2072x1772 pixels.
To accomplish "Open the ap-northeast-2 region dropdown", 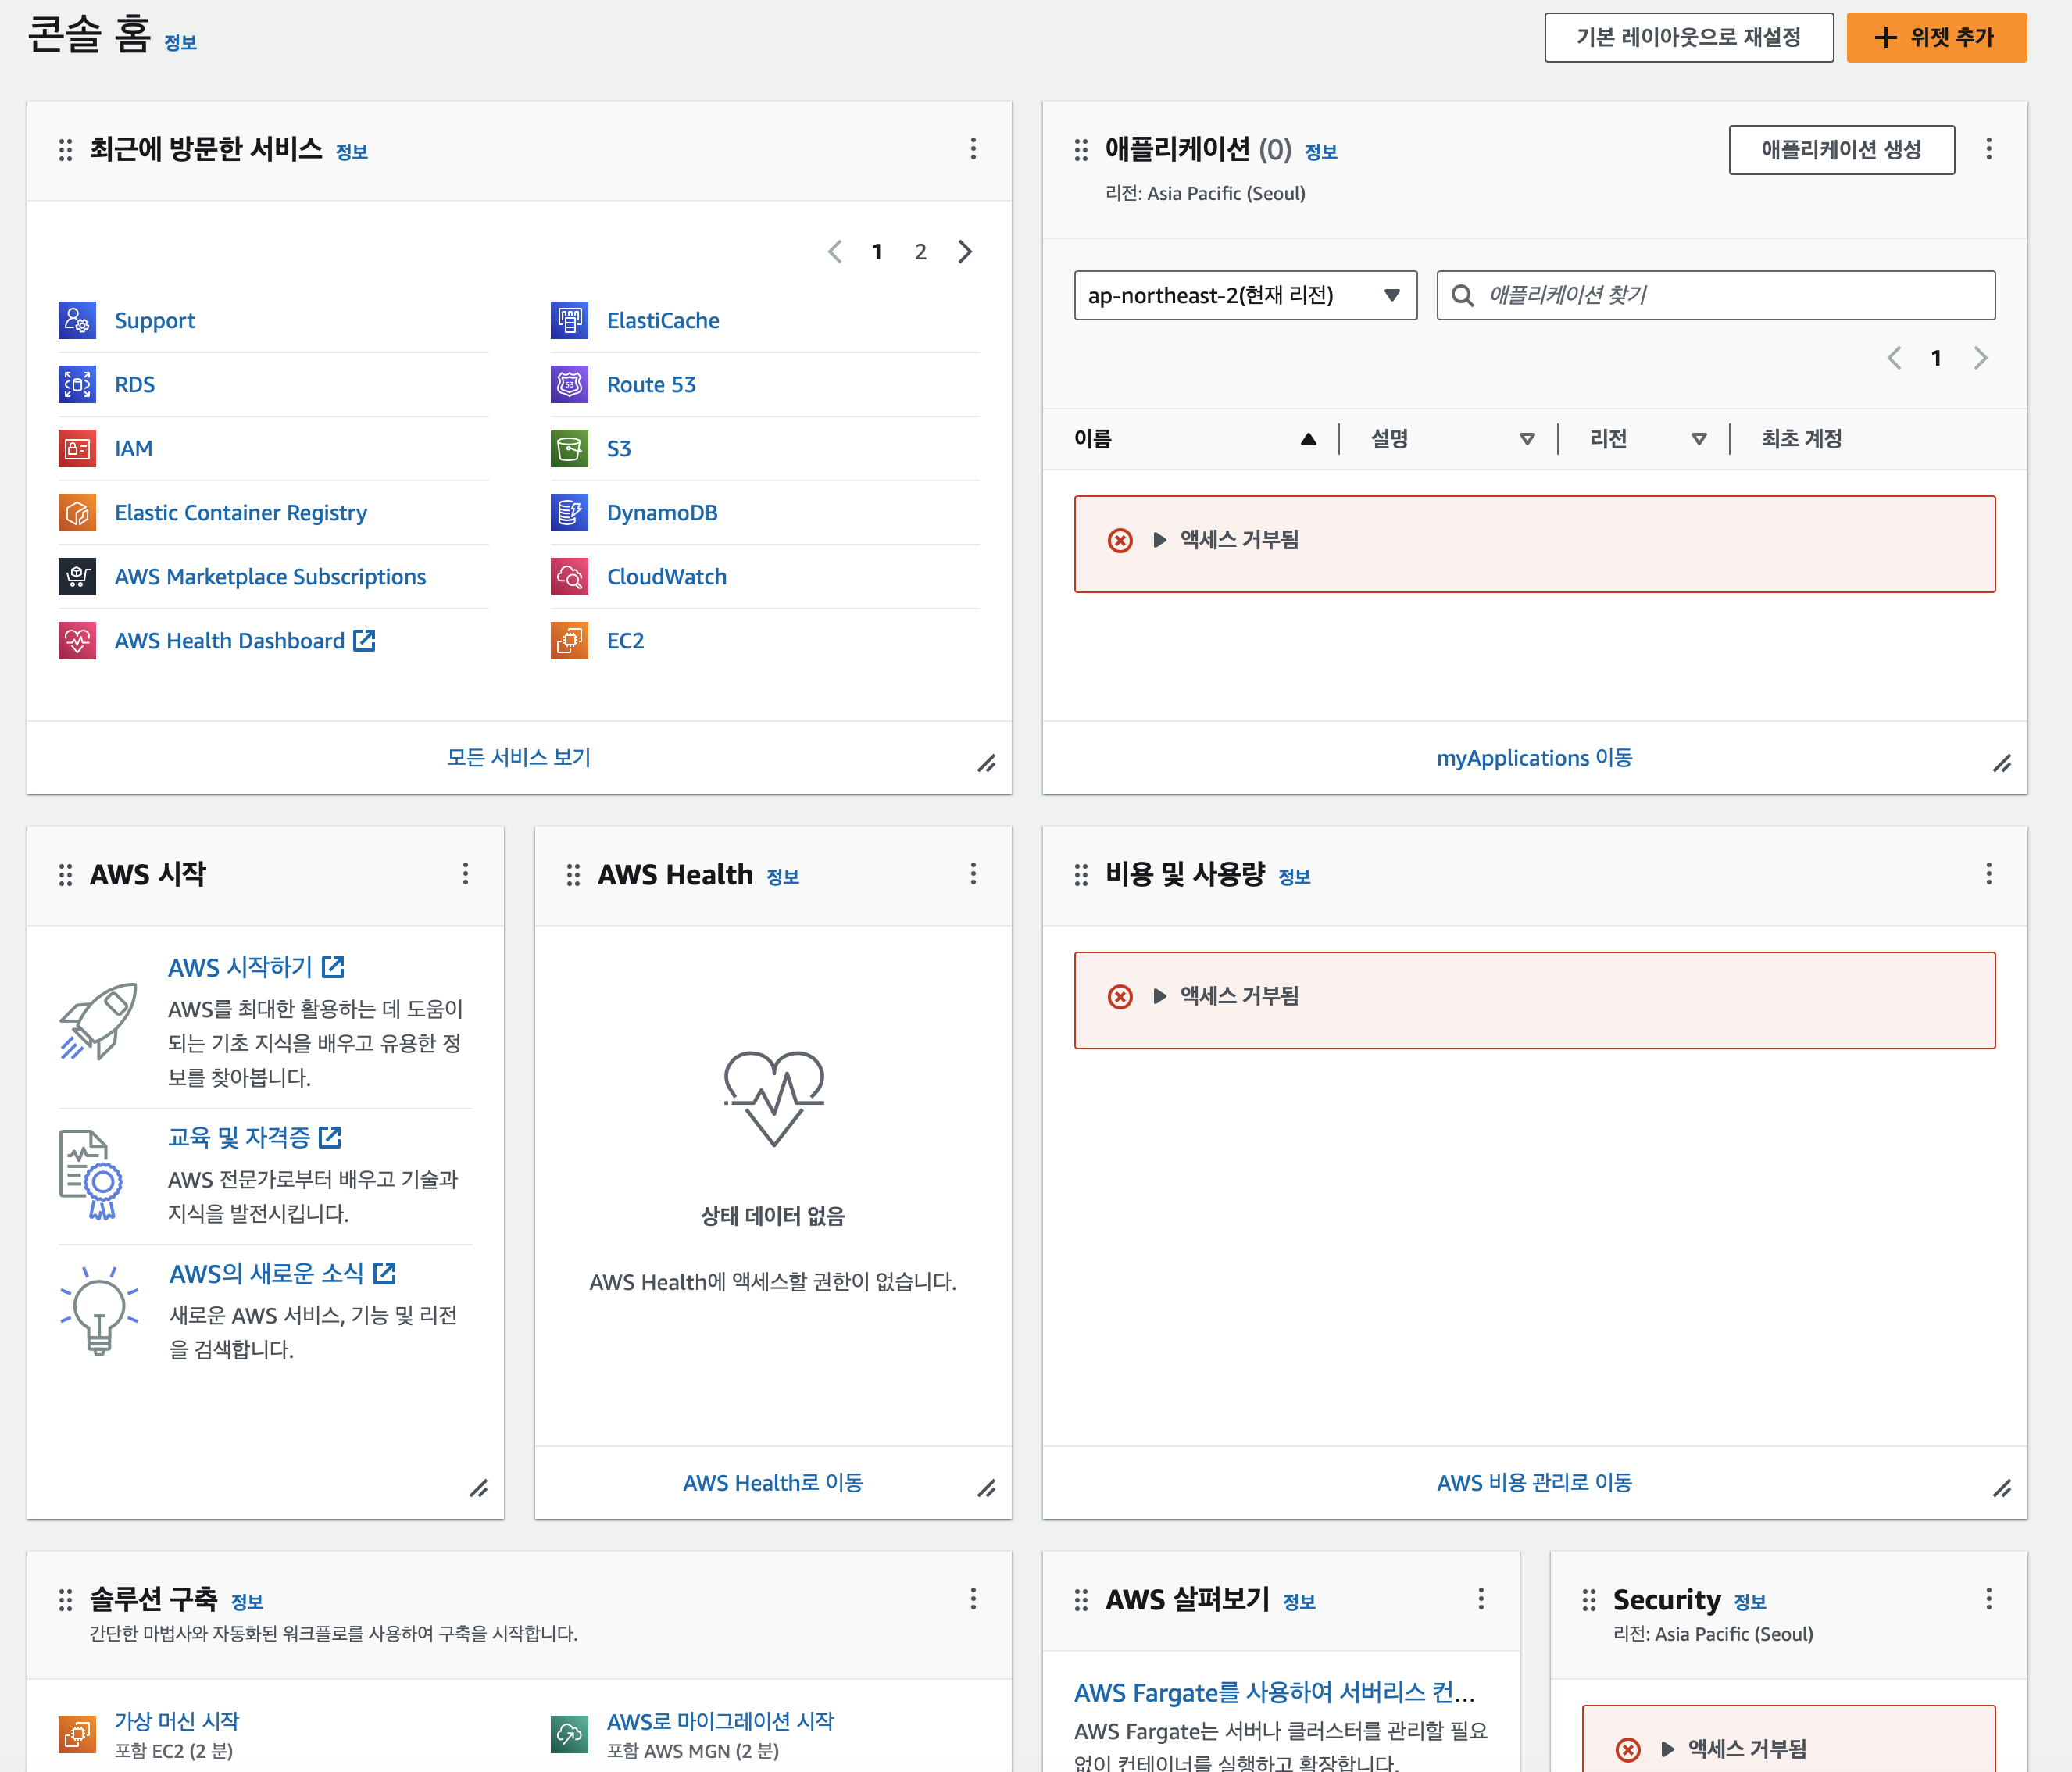I will point(1245,295).
